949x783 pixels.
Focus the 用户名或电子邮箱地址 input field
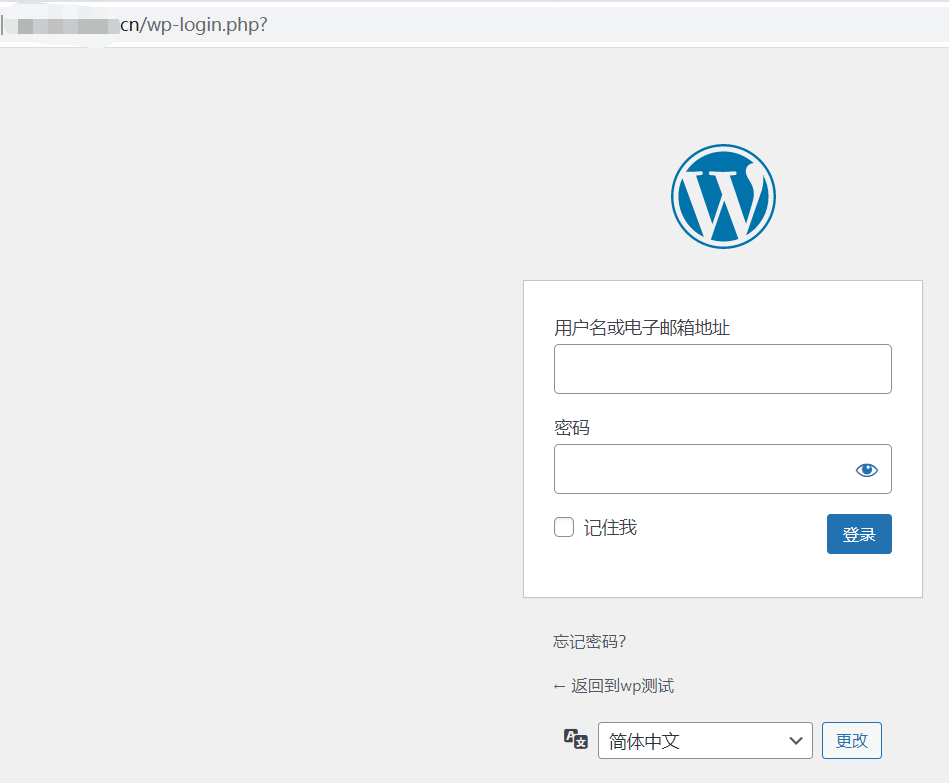pos(723,369)
